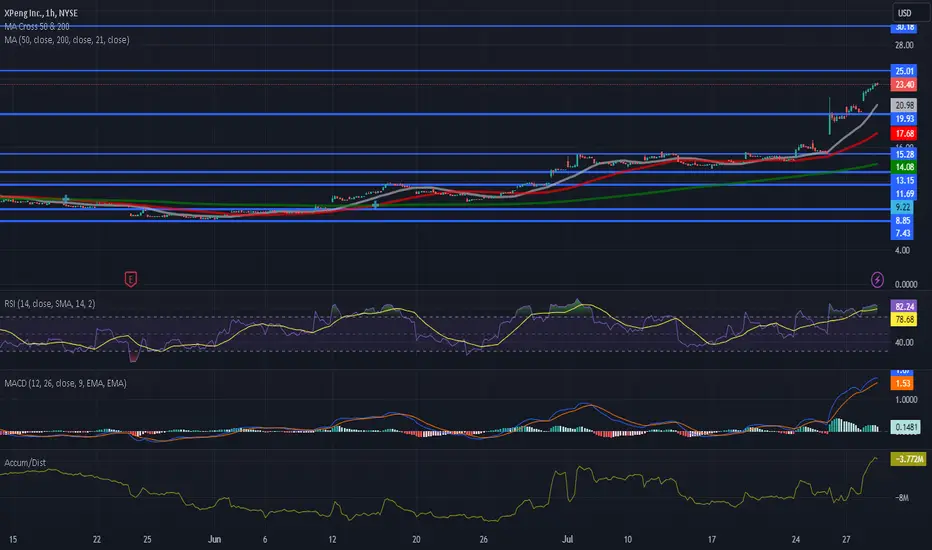The image size is (932, 550).
Task: Click the purple 82.24 RSI value label
Action: click(903, 307)
